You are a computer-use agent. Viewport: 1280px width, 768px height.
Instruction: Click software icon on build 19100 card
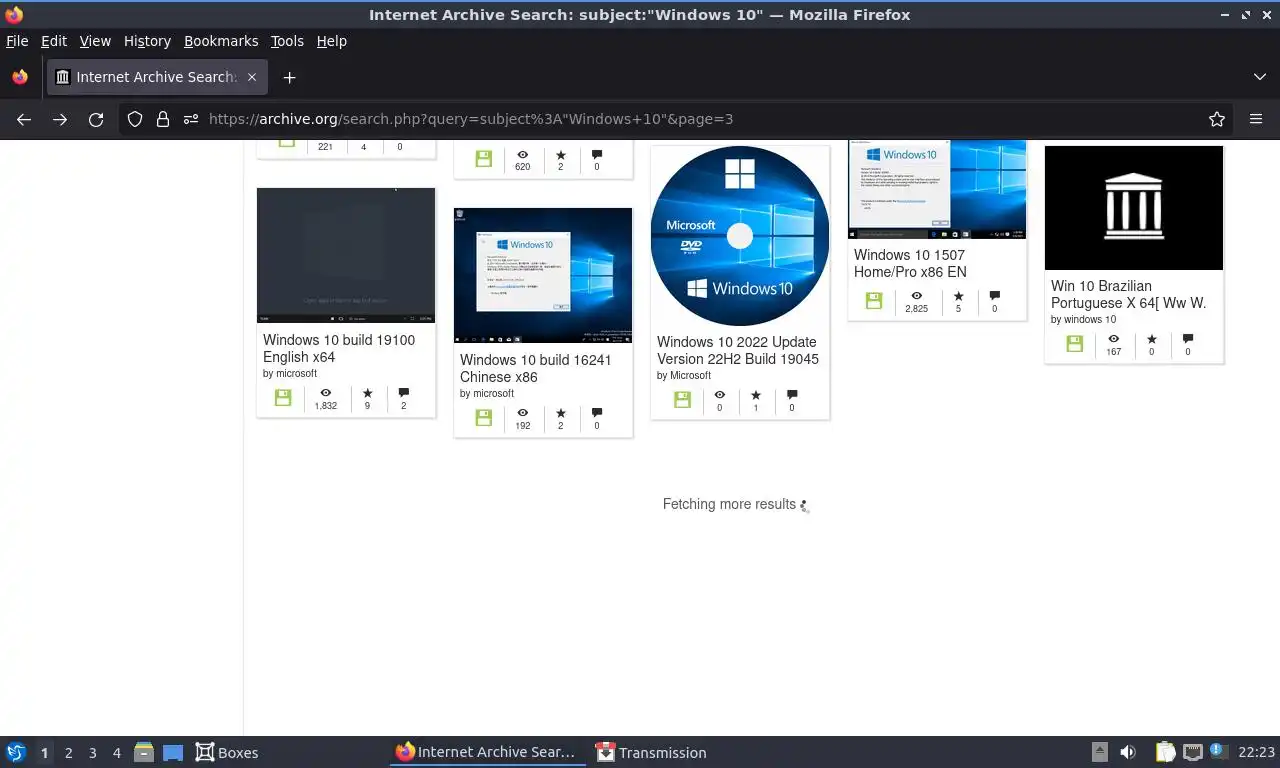[284, 397]
